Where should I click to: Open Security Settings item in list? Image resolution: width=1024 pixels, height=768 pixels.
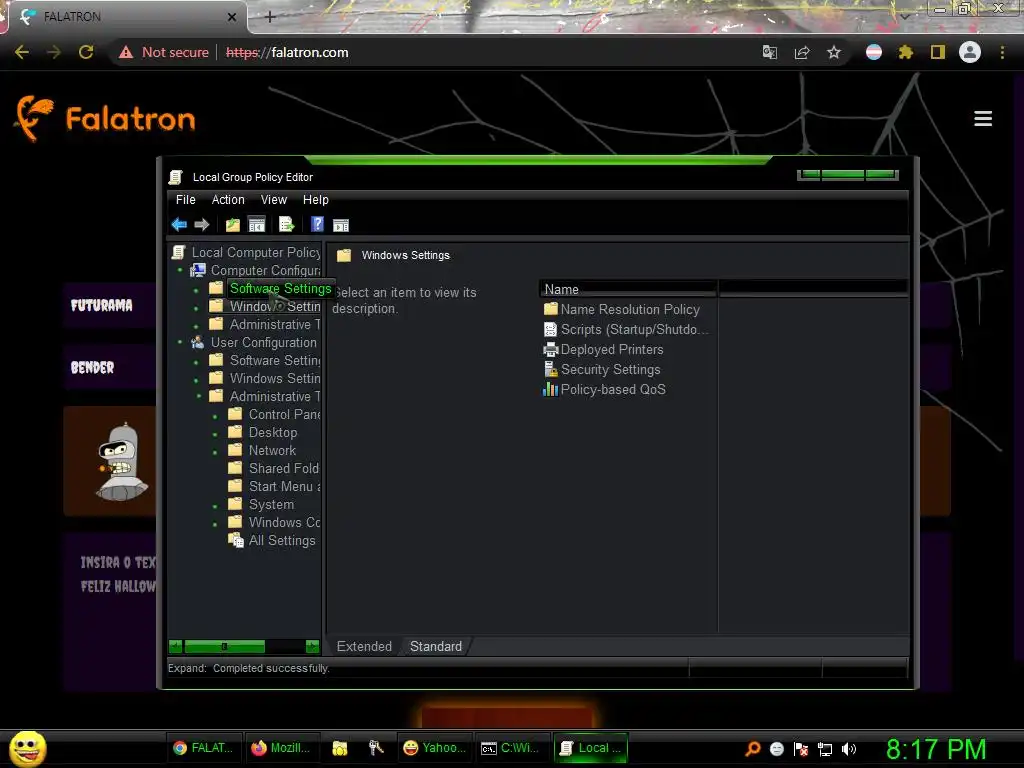coord(601,369)
